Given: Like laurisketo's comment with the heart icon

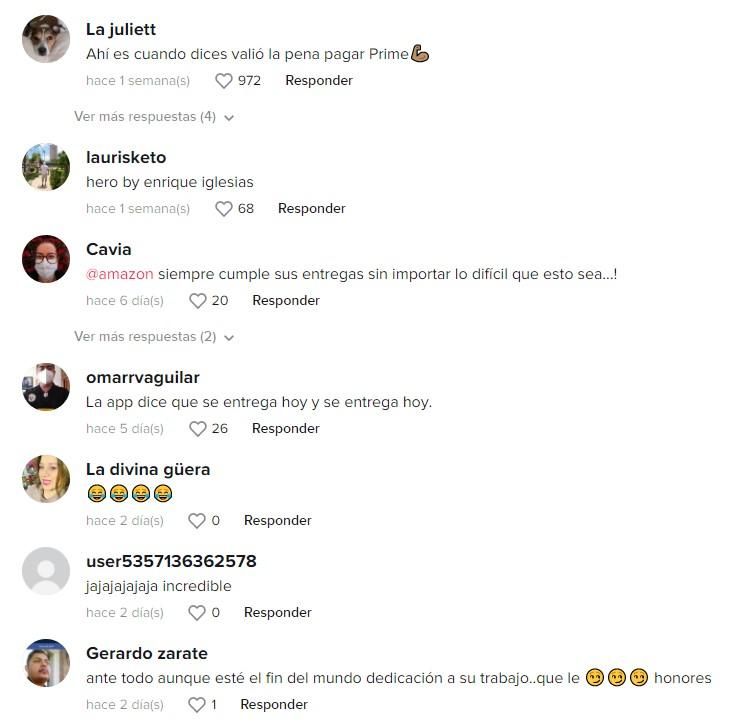Looking at the screenshot, I should coord(223,209).
